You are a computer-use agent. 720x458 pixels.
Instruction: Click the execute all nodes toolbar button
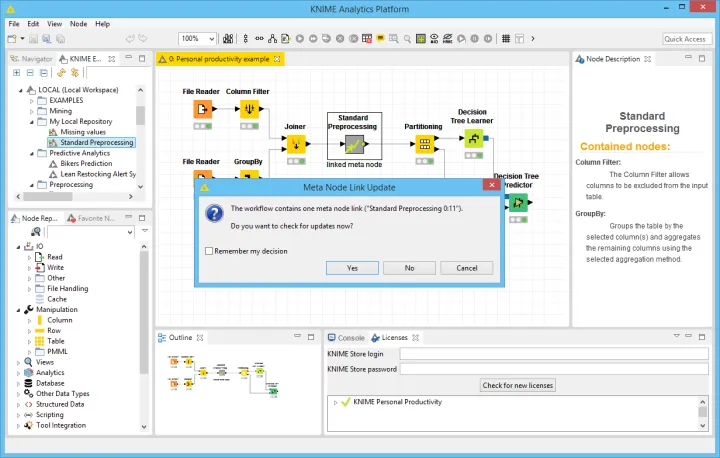coord(313,39)
